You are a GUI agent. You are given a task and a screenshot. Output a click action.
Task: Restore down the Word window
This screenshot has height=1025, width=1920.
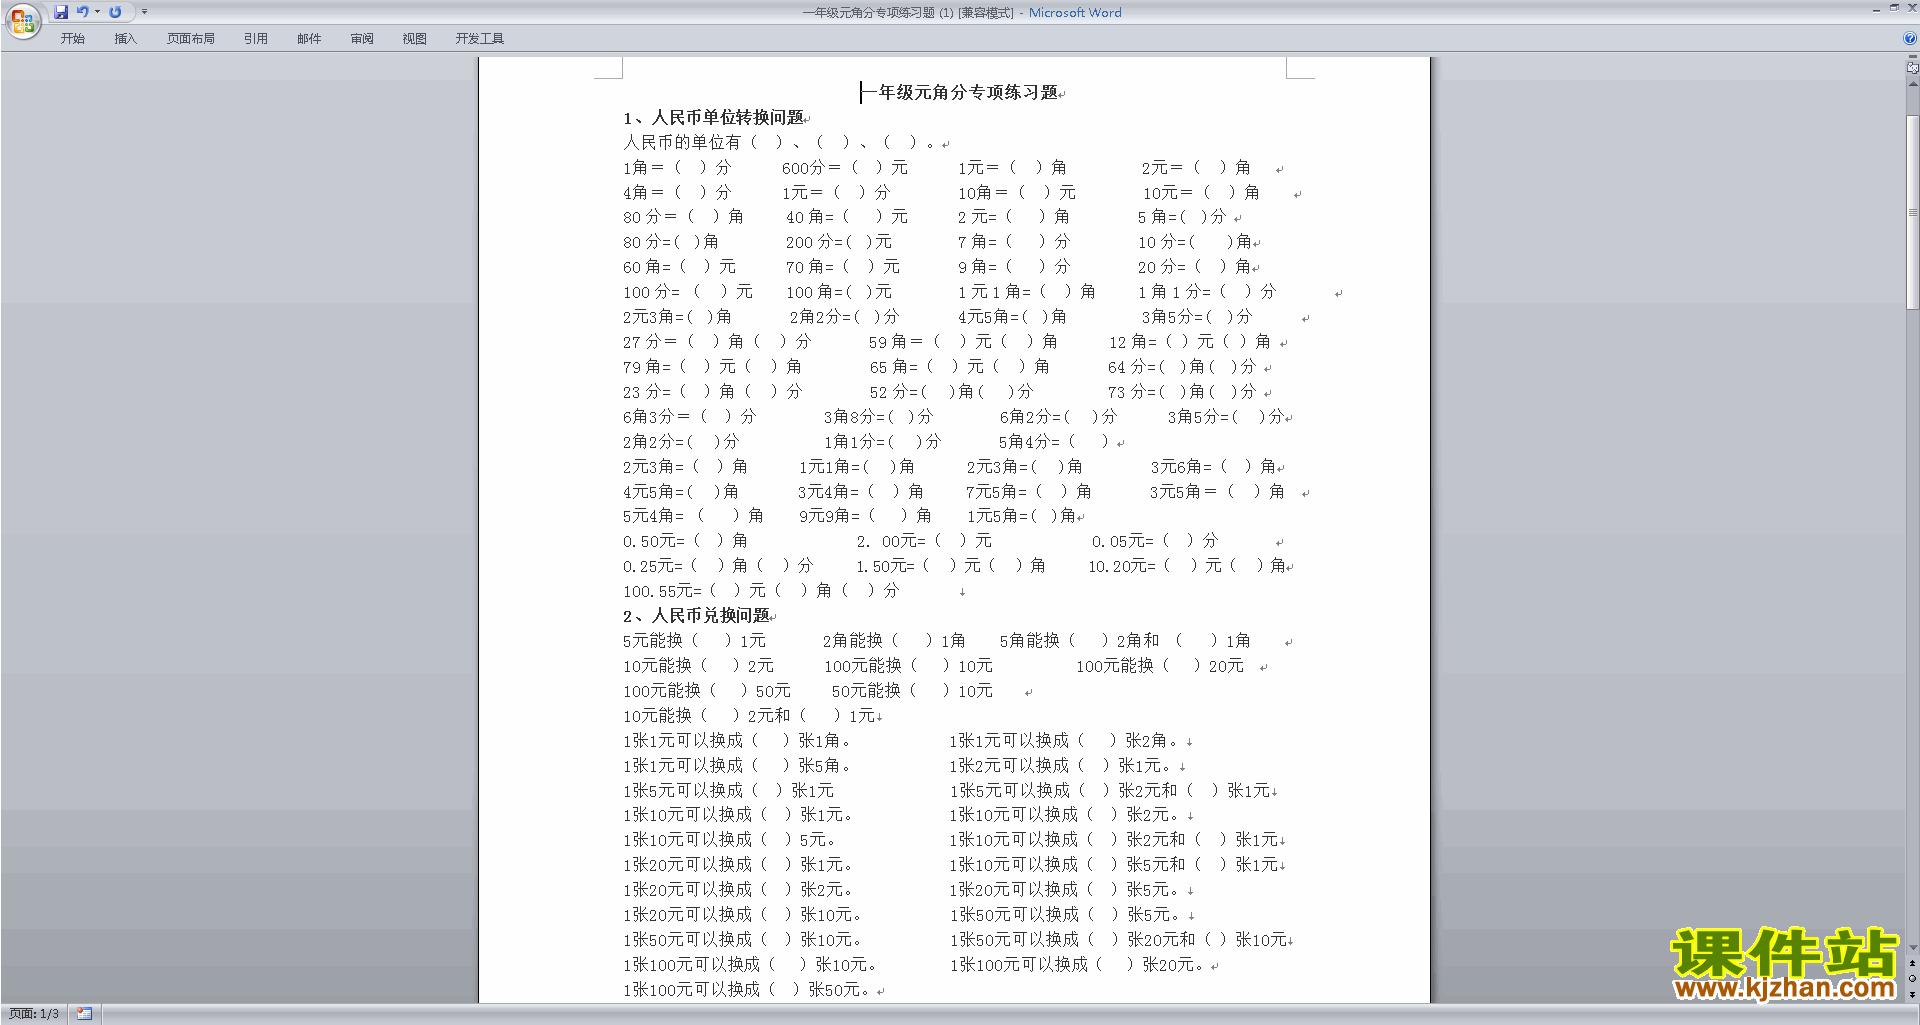[1894, 8]
